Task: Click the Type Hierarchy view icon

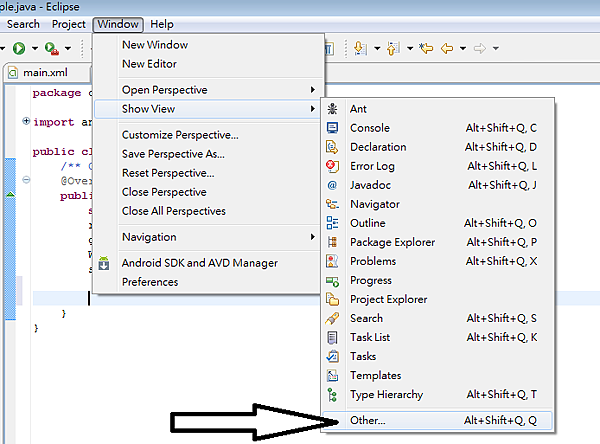Action: [x=332, y=395]
